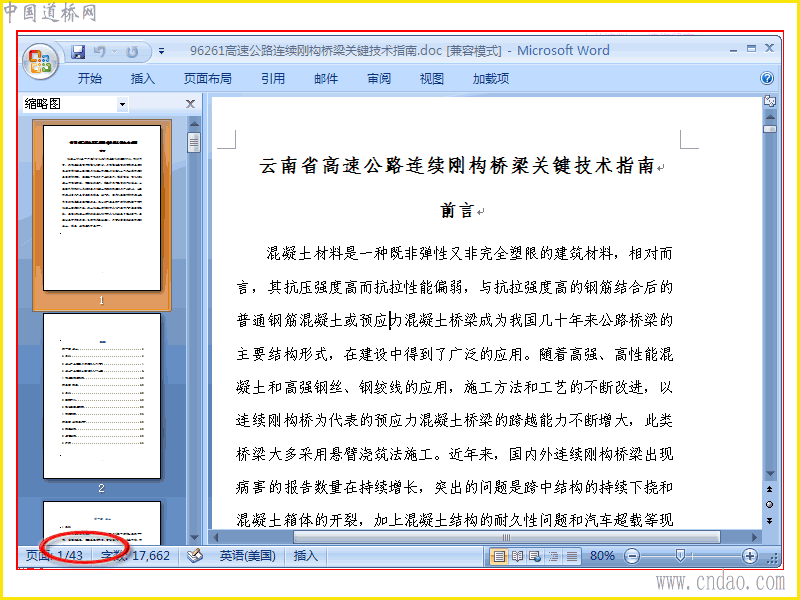The image size is (800, 600).
Task: Open the round Office button menu
Action: (40, 61)
